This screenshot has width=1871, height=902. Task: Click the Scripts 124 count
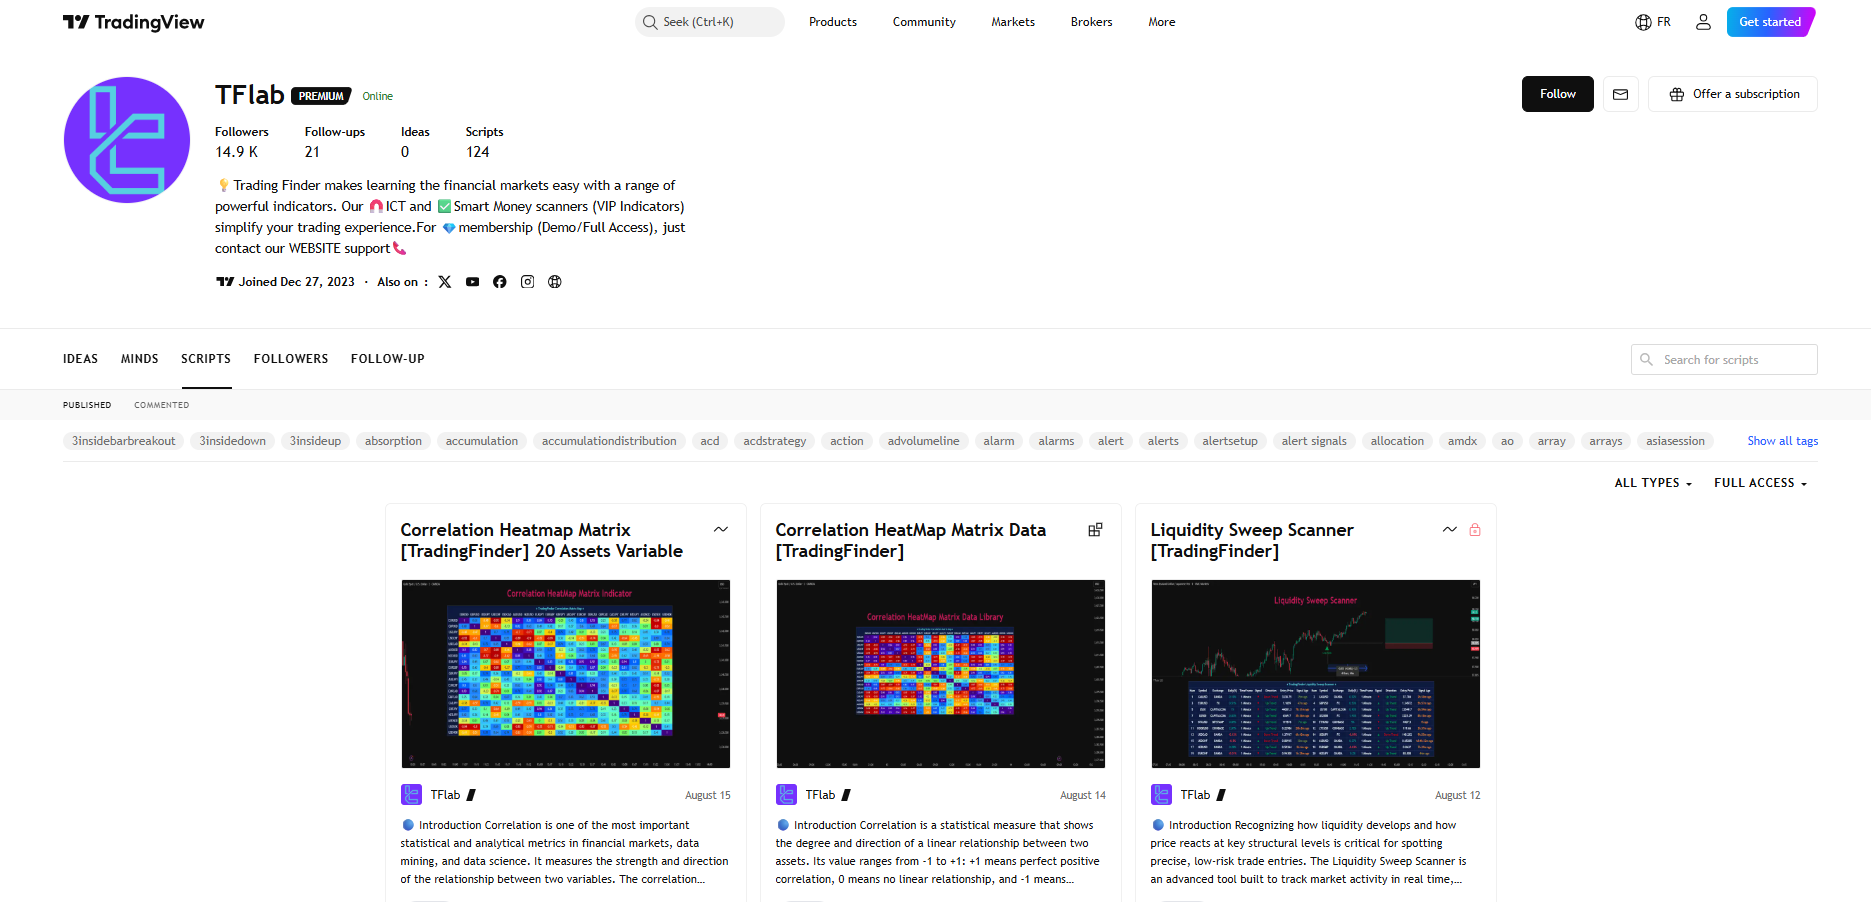coord(484,142)
